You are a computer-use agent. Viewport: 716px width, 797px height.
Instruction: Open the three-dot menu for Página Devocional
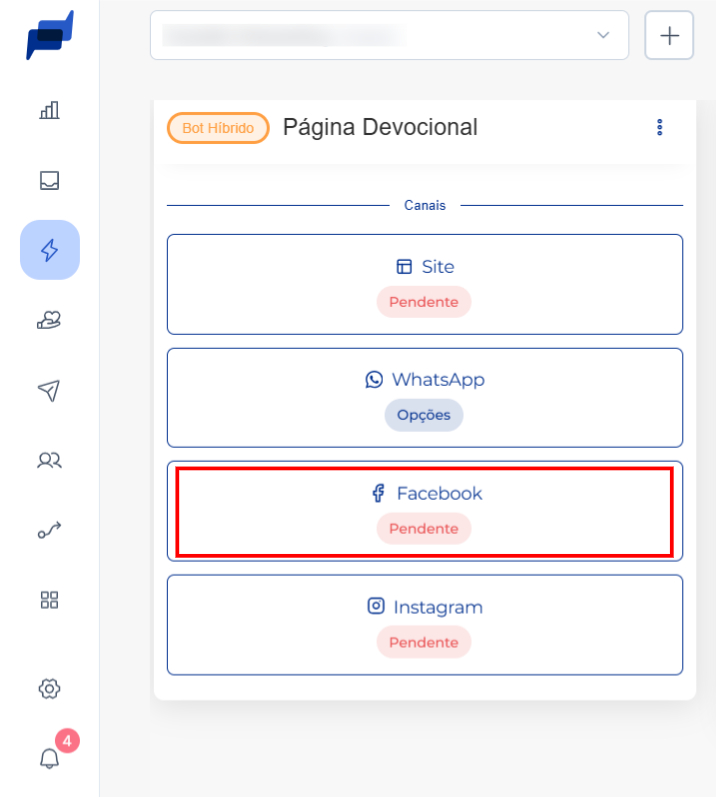(660, 127)
